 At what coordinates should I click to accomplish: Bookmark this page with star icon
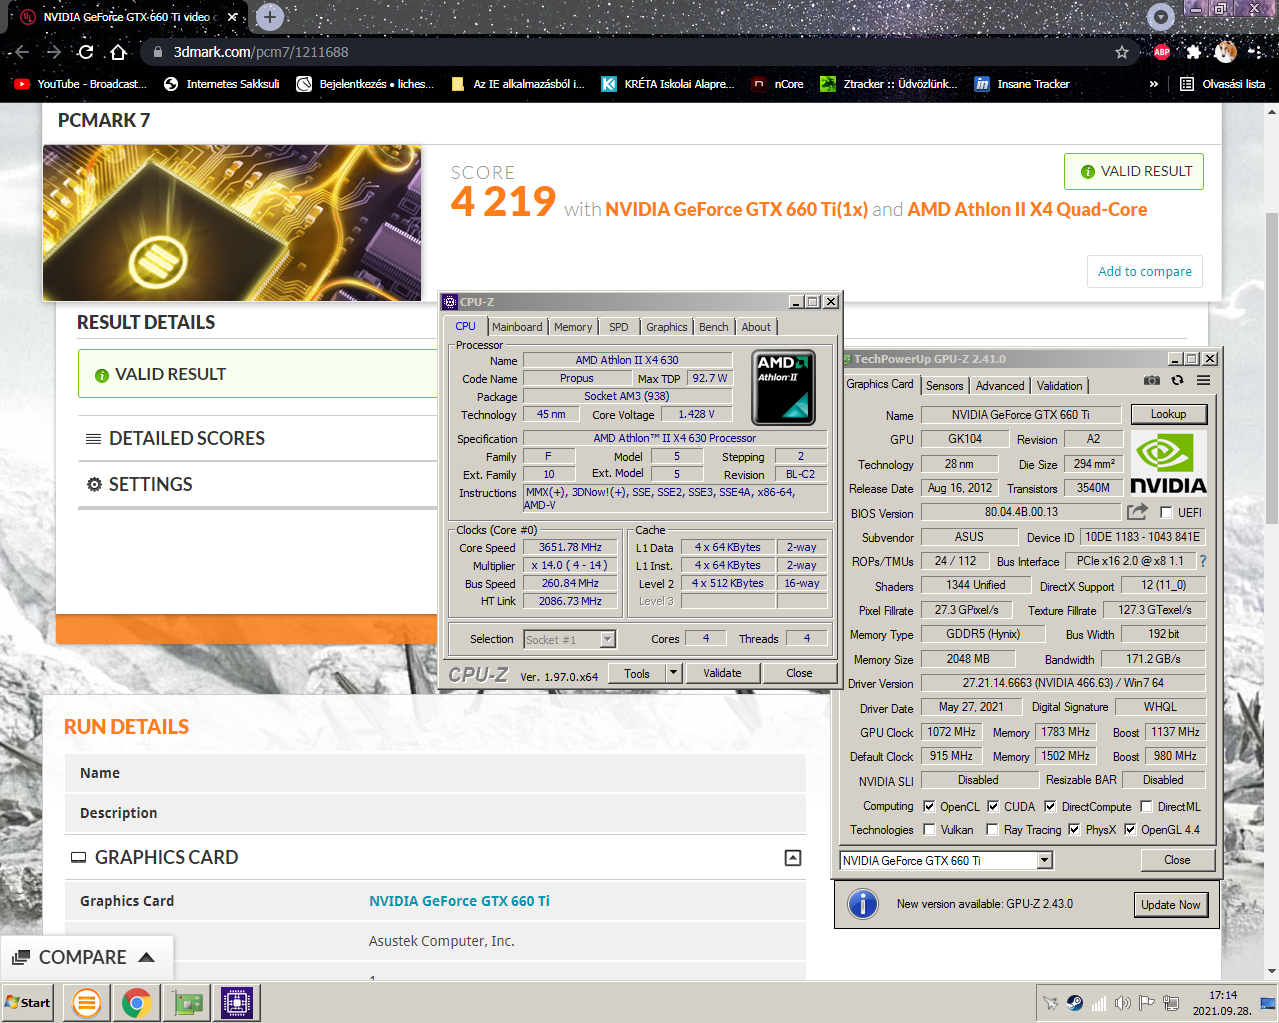[1122, 52]
